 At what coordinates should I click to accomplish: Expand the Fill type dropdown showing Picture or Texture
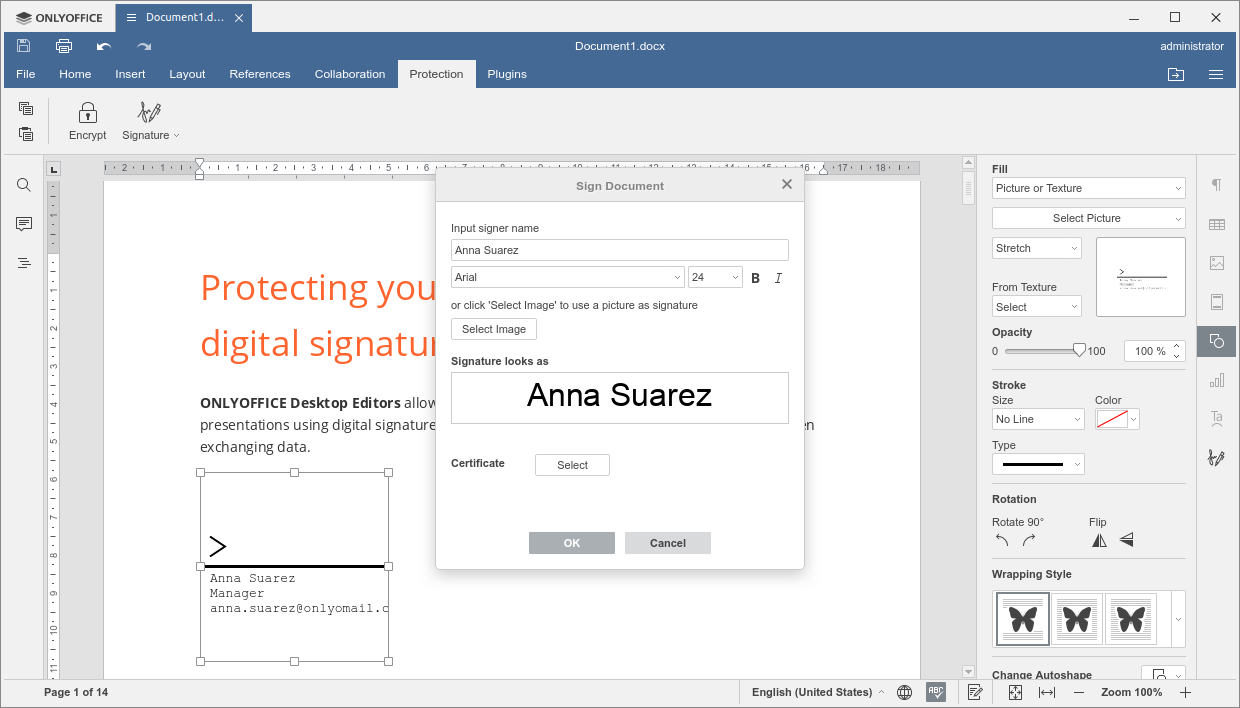[x=1088, y=188]
